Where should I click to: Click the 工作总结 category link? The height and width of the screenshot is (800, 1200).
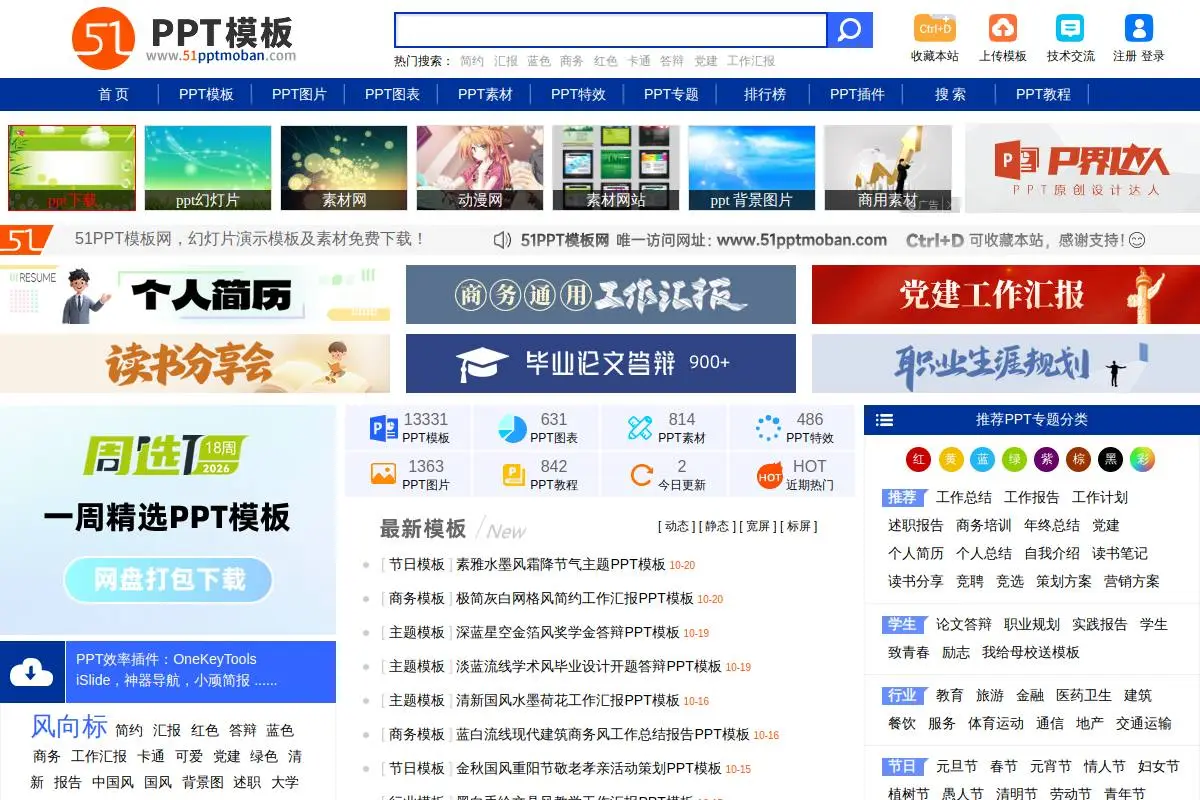click(964, 497)
